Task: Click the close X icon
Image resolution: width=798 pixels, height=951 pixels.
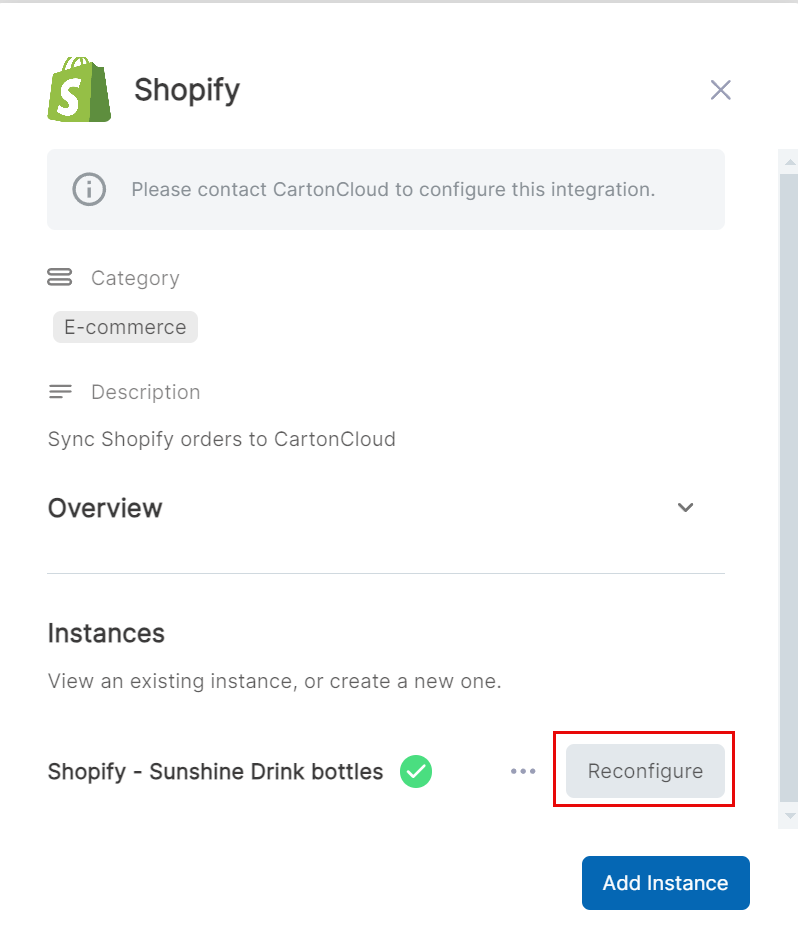Action: coord(721,89)
